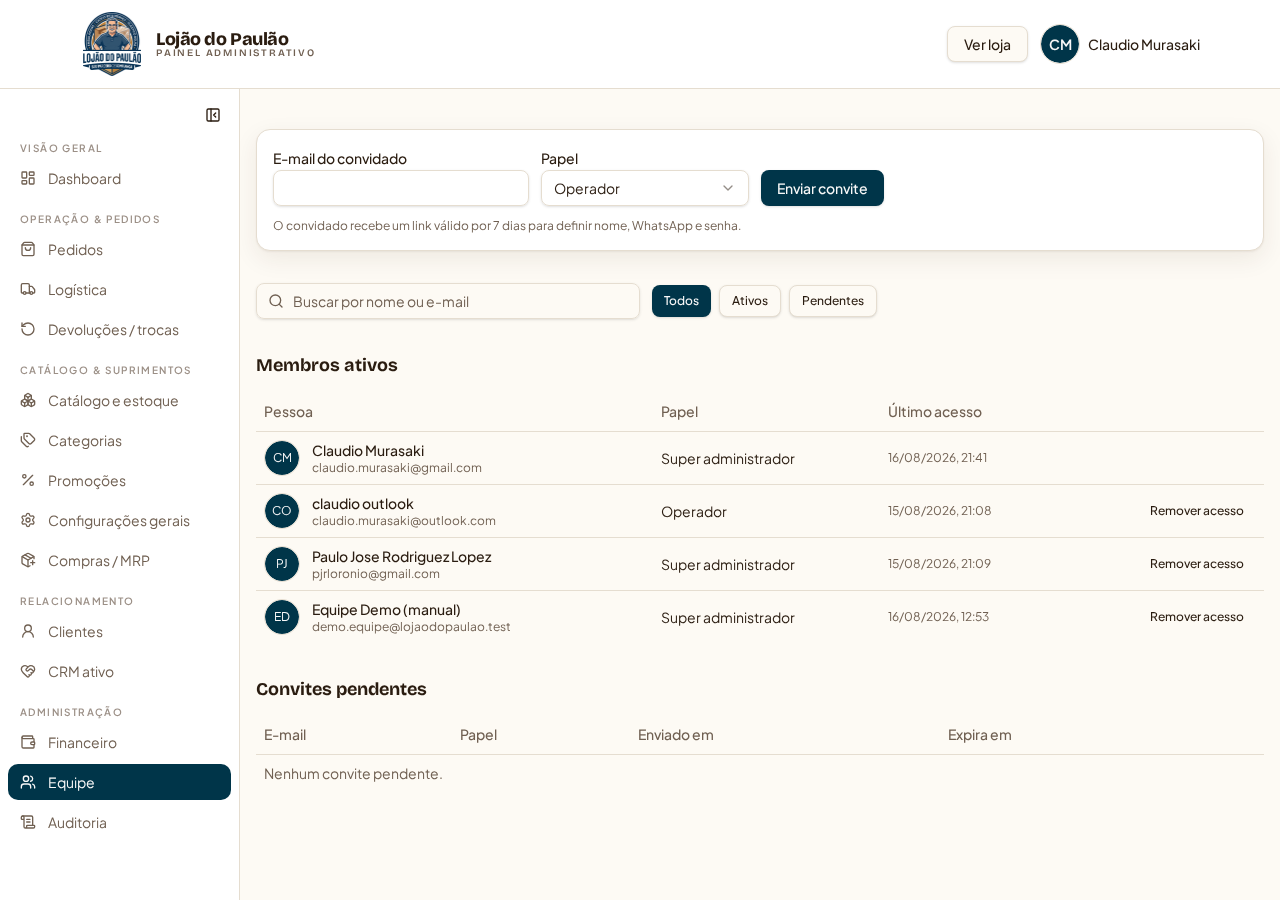Screen dimensions: 1280x900
Task: Click the search magnifier icon
Action: click(x=276, y=301)
